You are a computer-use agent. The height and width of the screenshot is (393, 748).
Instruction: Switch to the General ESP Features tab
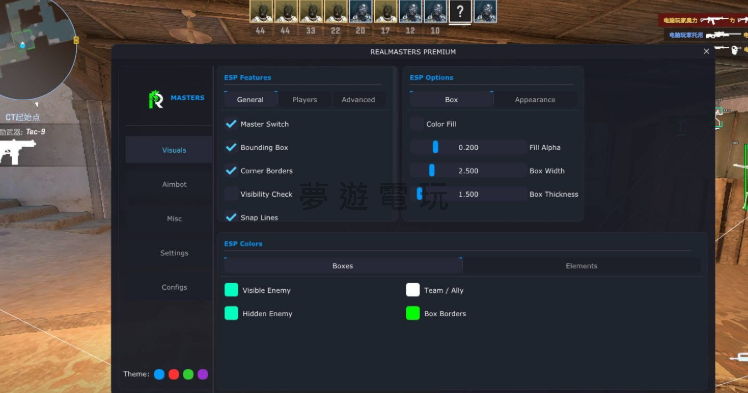[x=250, y=99]
